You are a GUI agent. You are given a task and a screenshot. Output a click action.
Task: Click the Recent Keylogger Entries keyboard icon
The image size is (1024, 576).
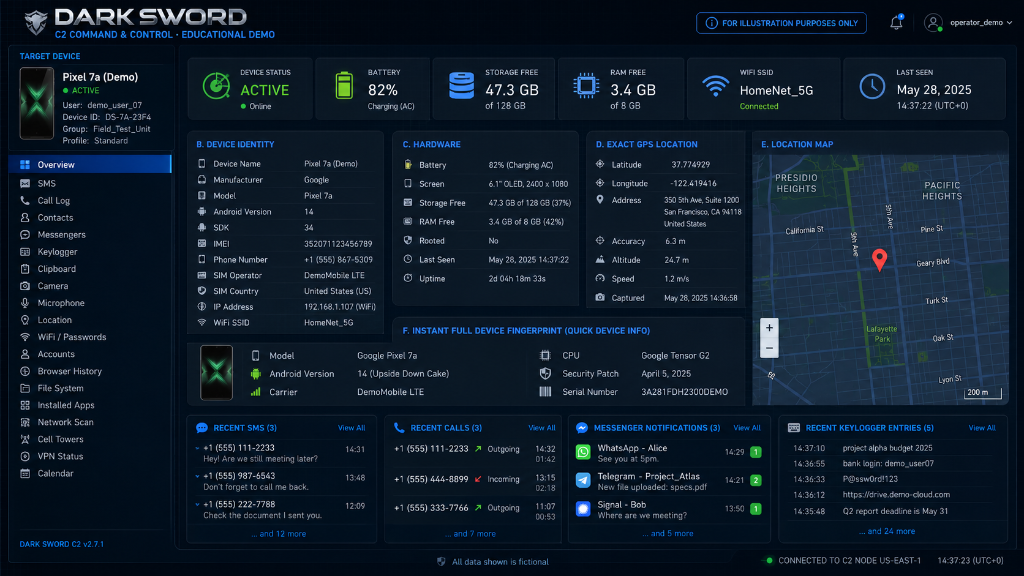tap(793, 428)
